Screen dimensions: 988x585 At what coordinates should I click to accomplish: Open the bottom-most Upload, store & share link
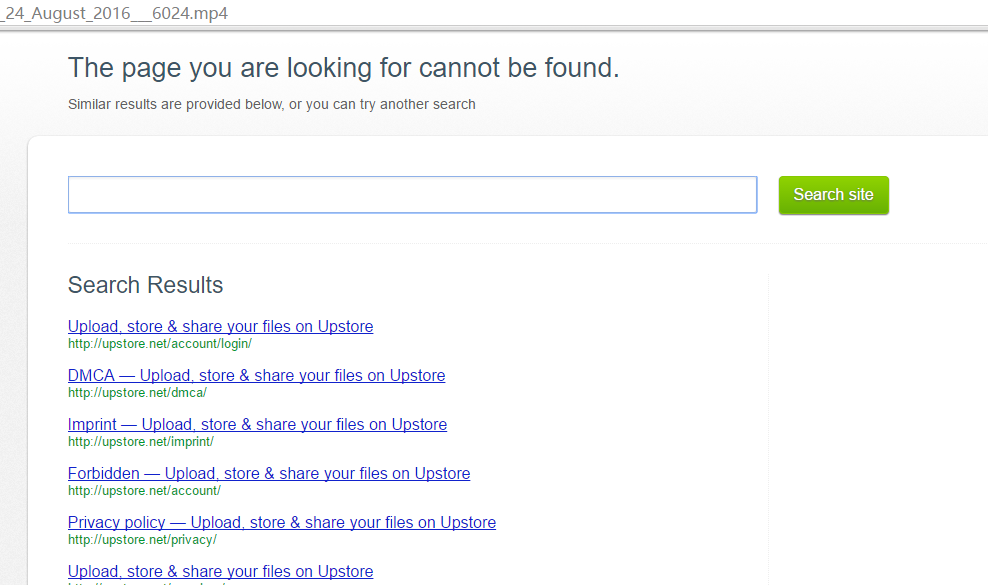(x=220, y=572)
